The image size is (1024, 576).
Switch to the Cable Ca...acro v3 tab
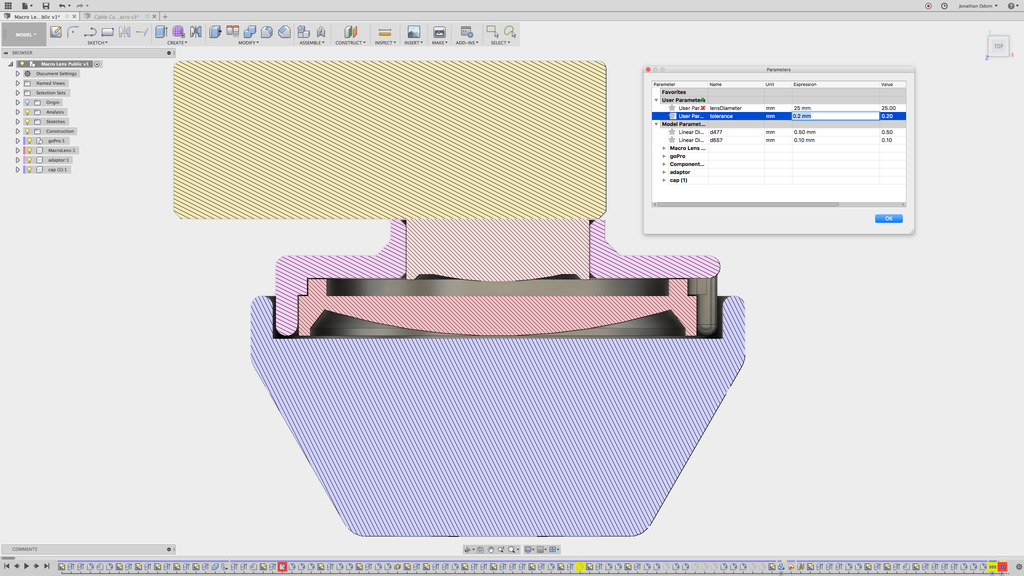[117, 17]
